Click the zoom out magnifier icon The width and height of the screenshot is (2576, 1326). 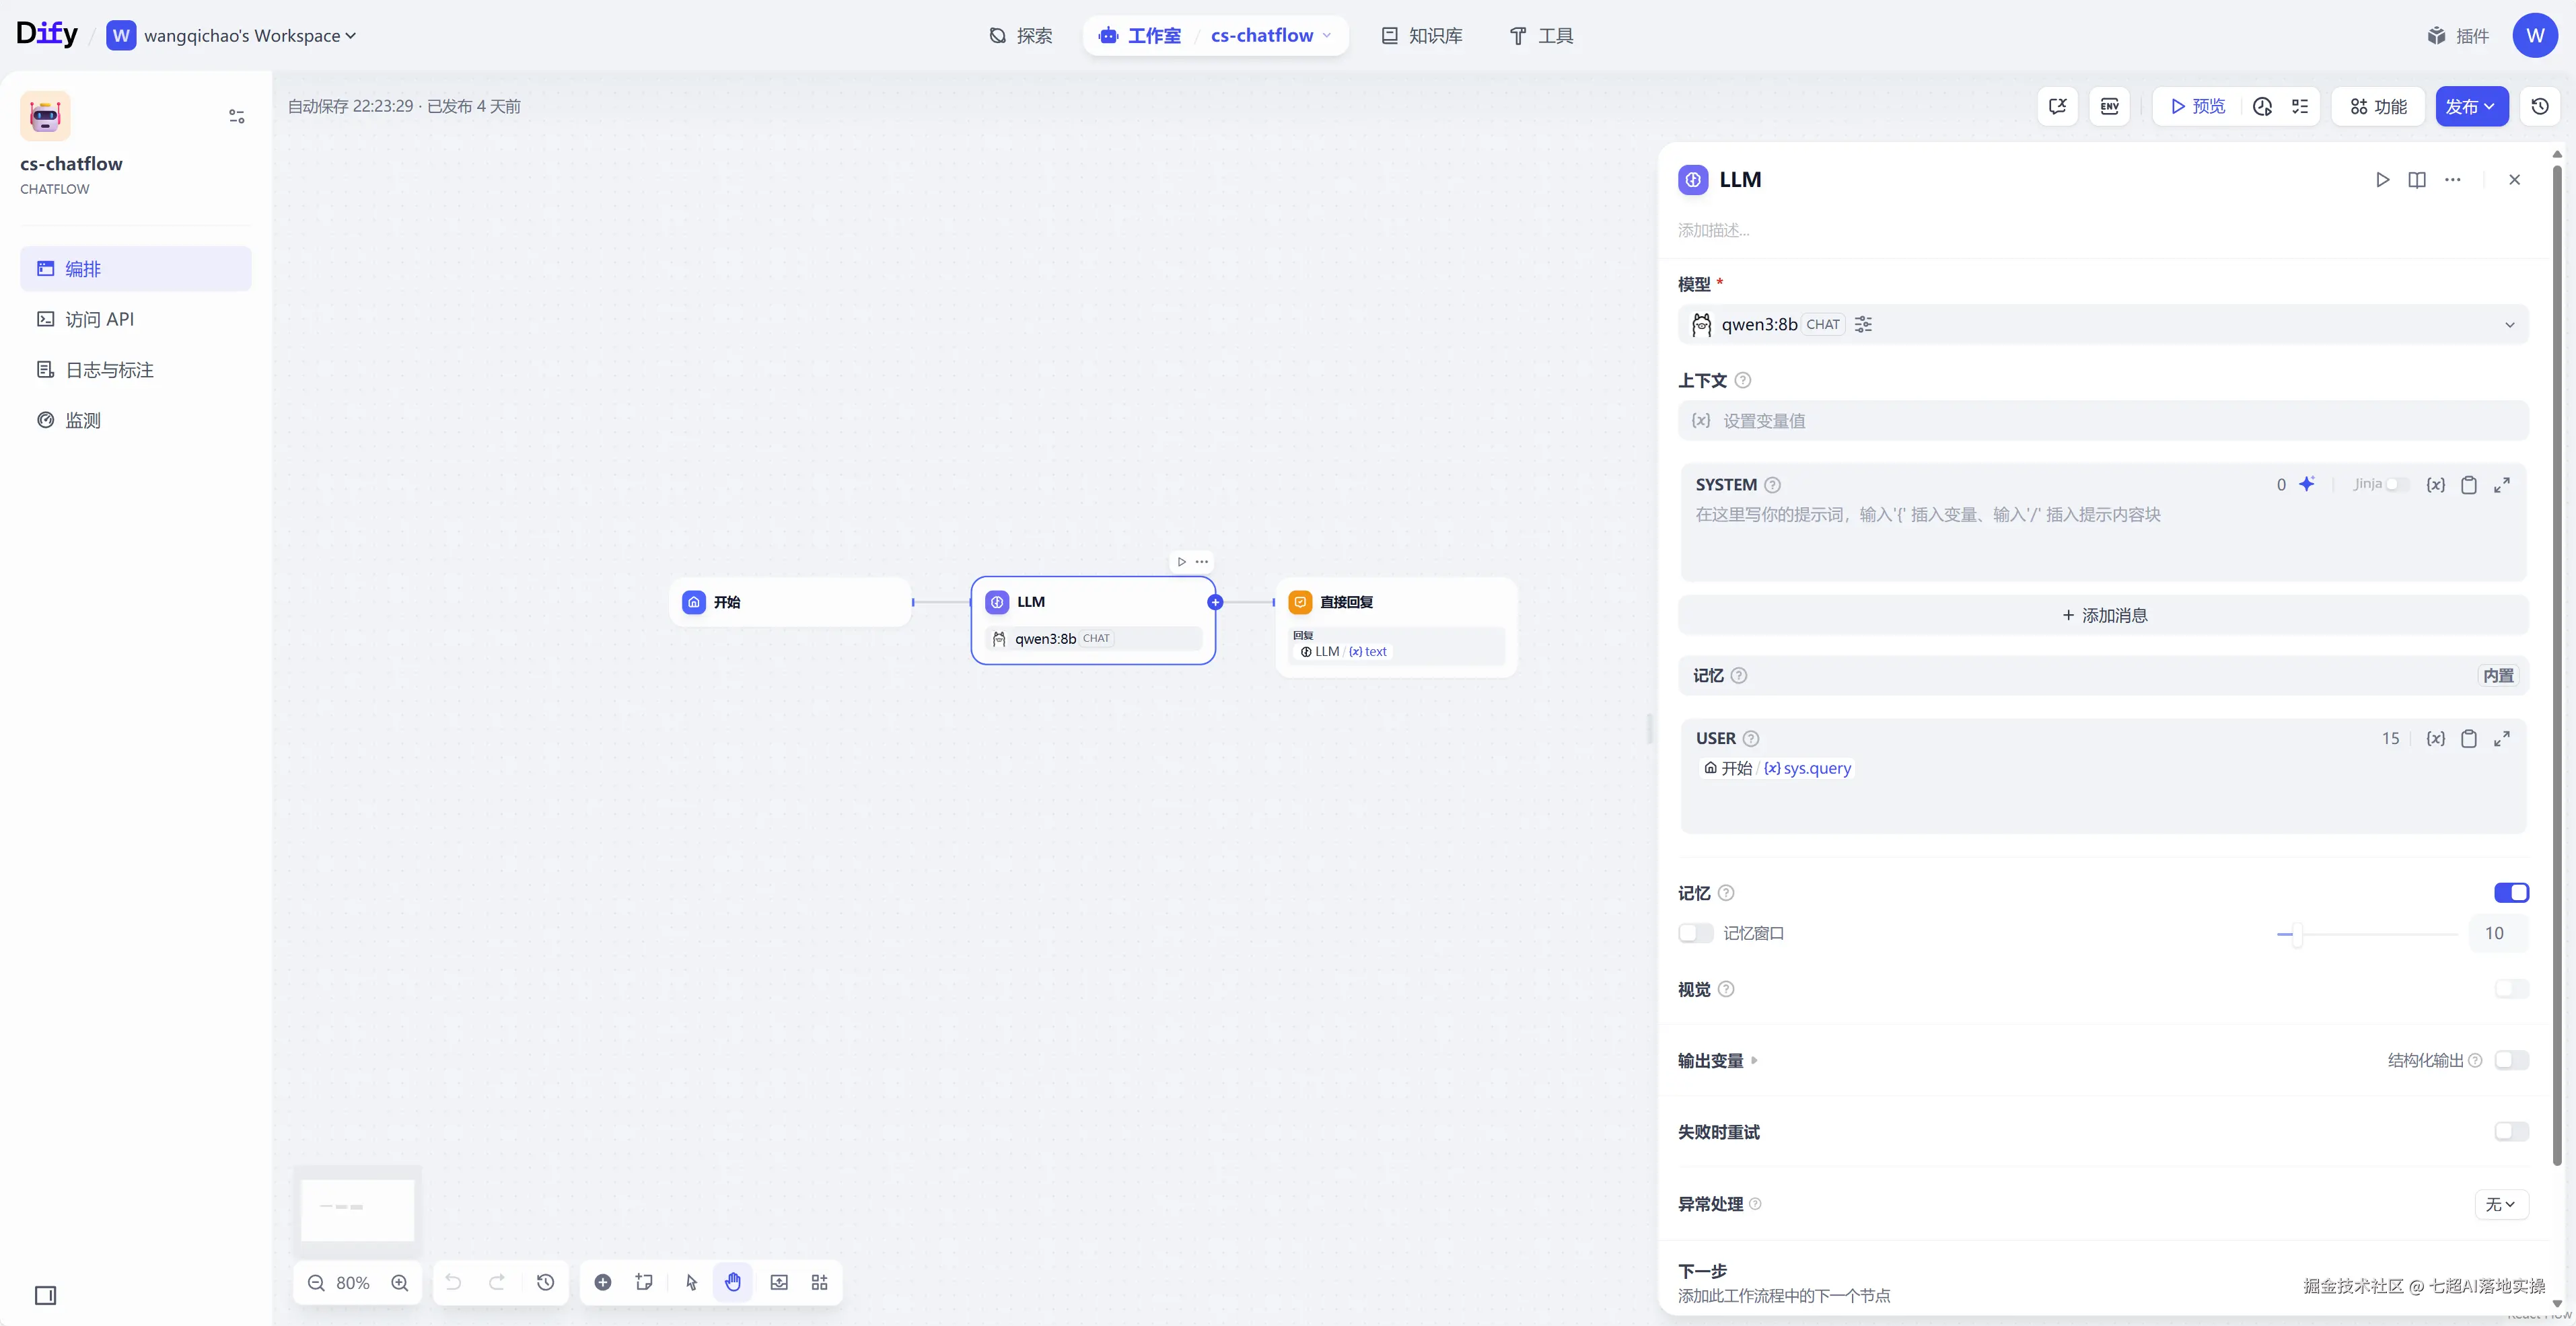316,1283
